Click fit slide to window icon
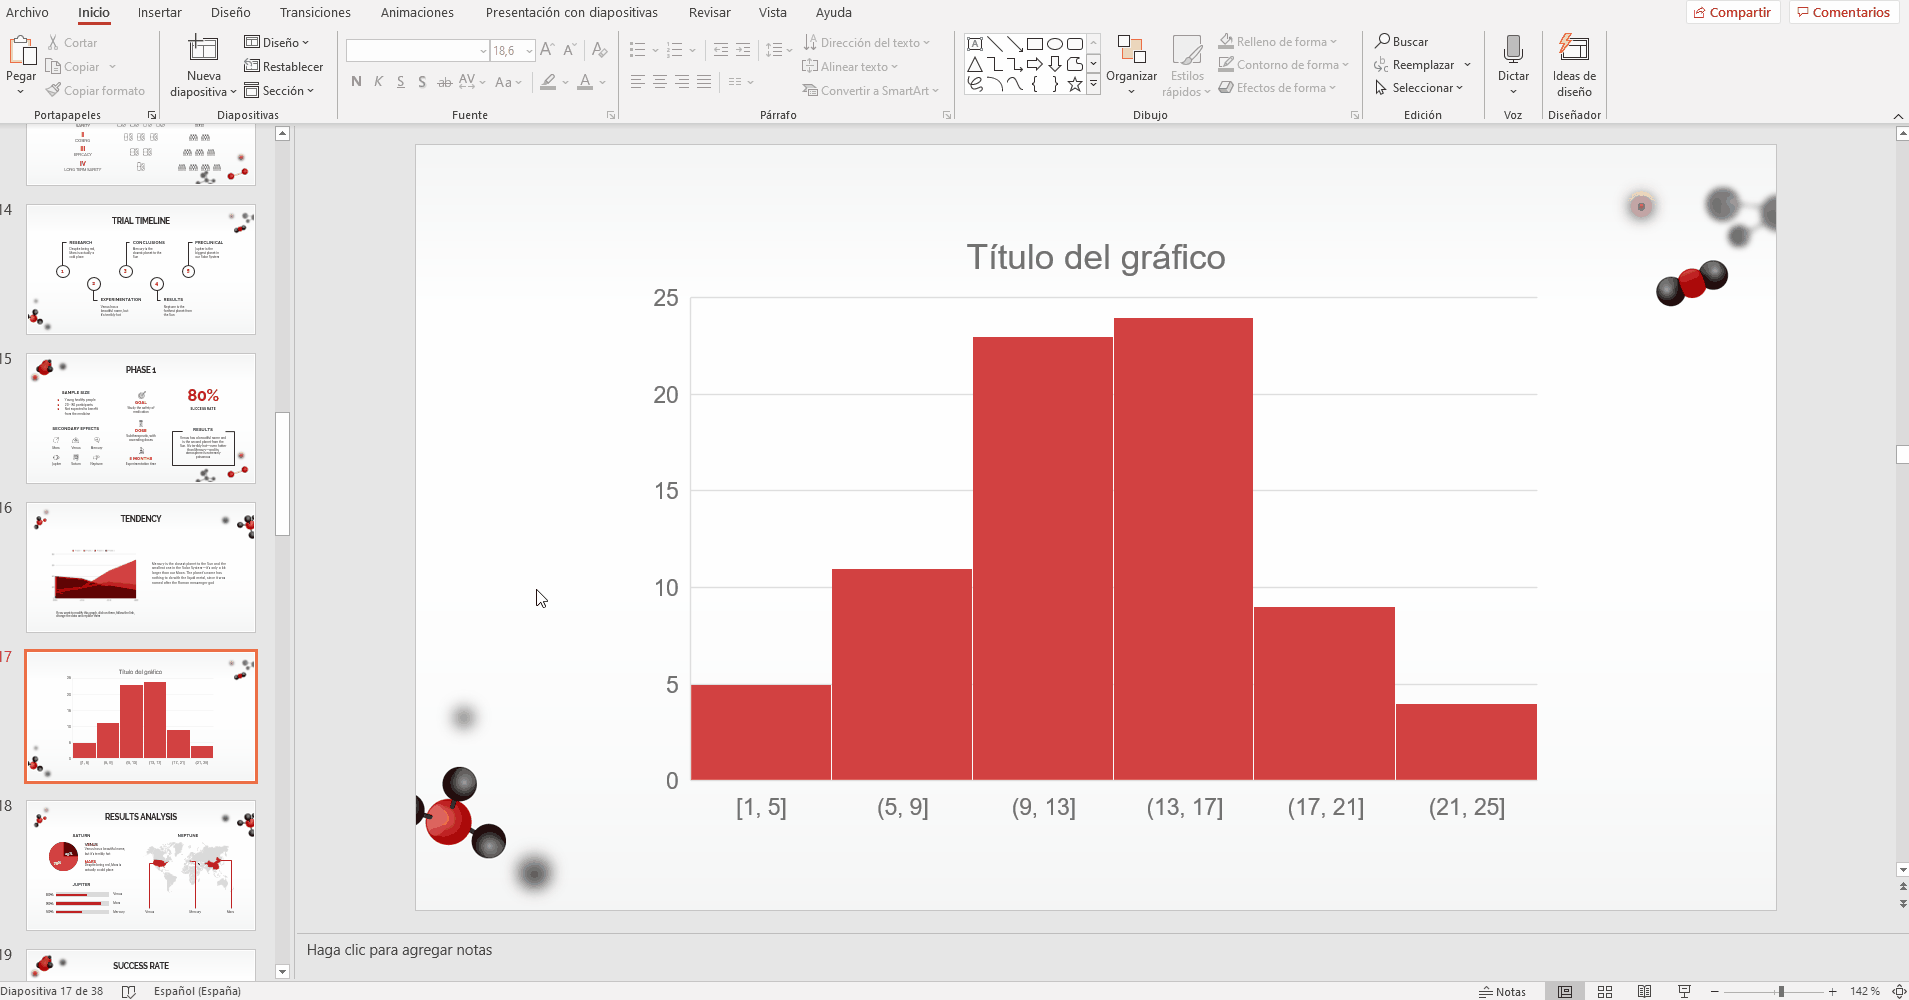Image resolution: width=1909 pixels, height=1000 pixels. pos(1898,991)
